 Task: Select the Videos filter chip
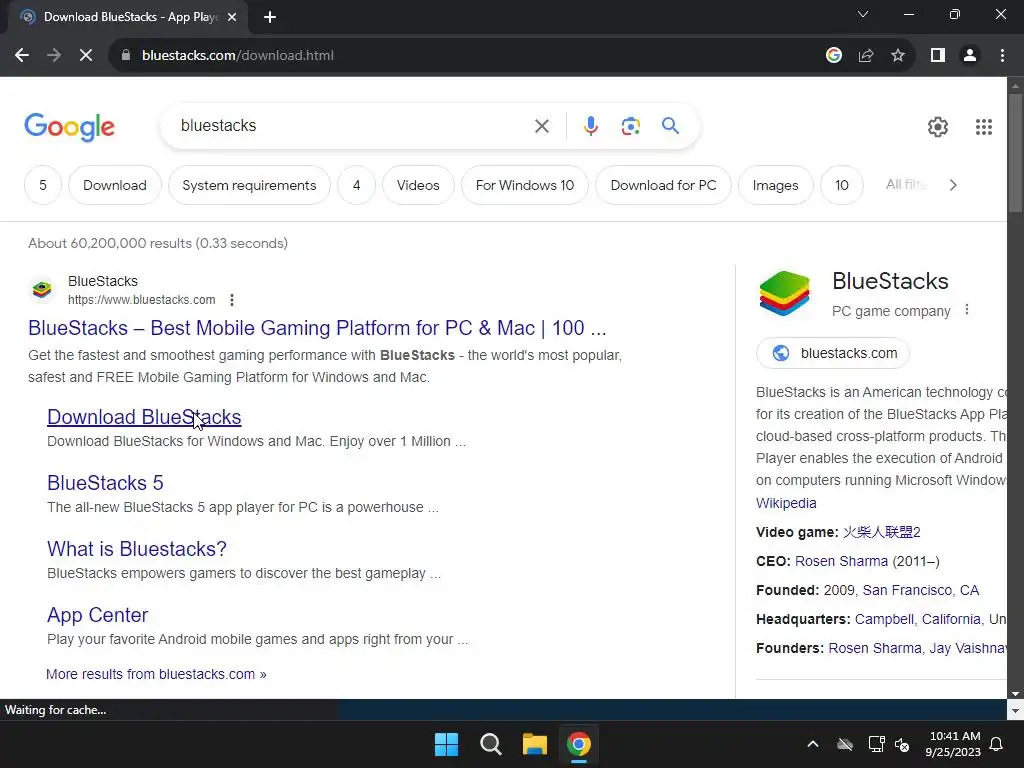(x=418, y=185)
